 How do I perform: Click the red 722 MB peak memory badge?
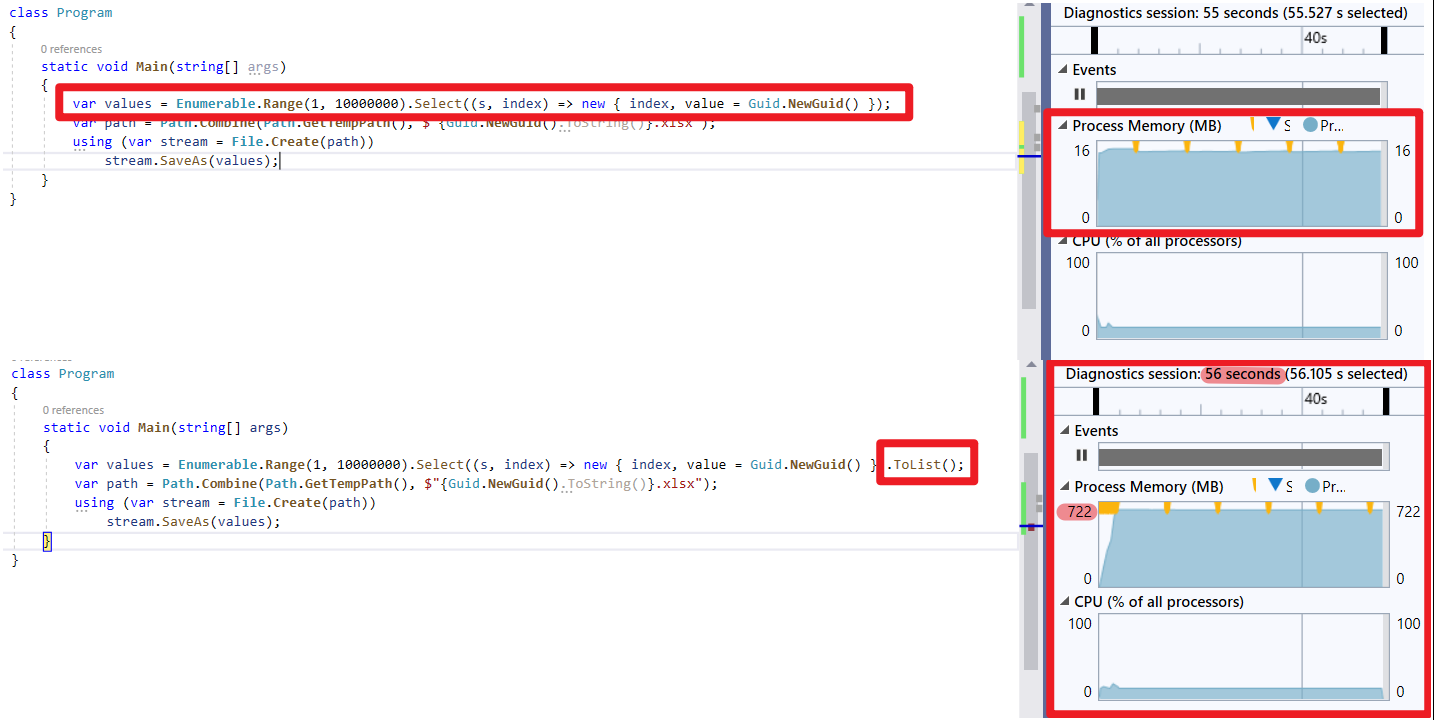[x=1076, y=511]
